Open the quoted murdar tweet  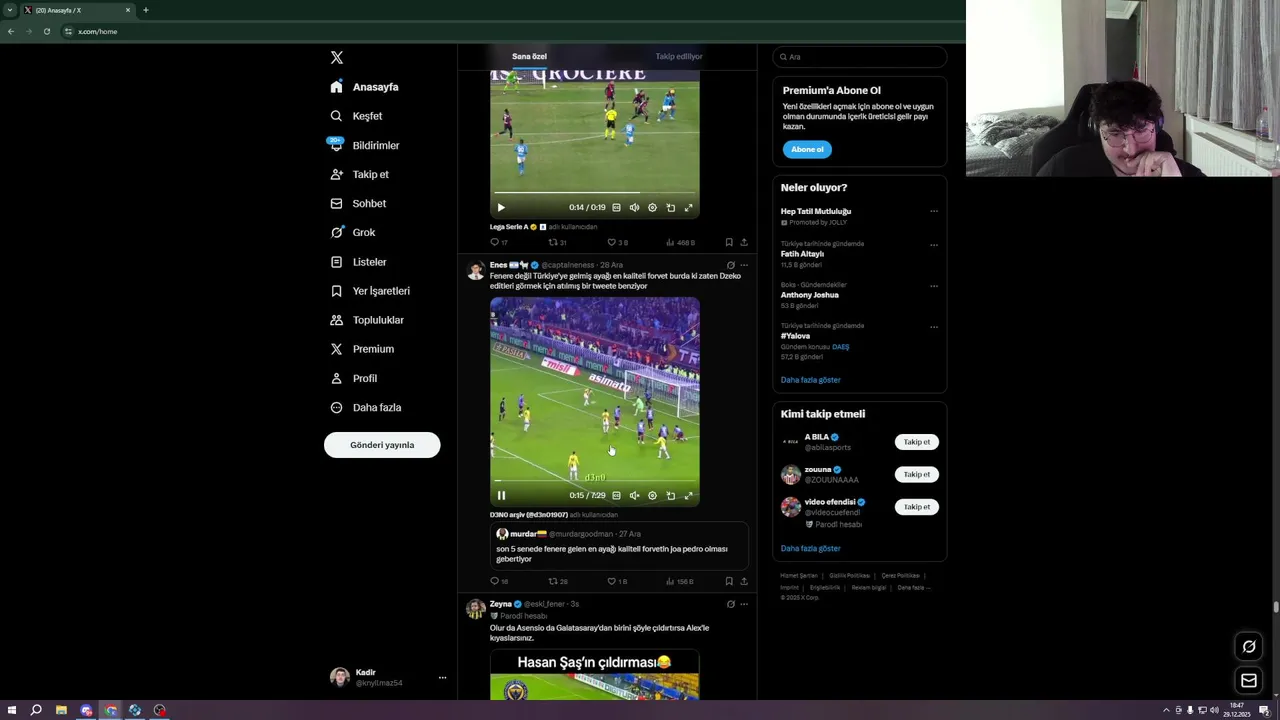click(619, 546)
